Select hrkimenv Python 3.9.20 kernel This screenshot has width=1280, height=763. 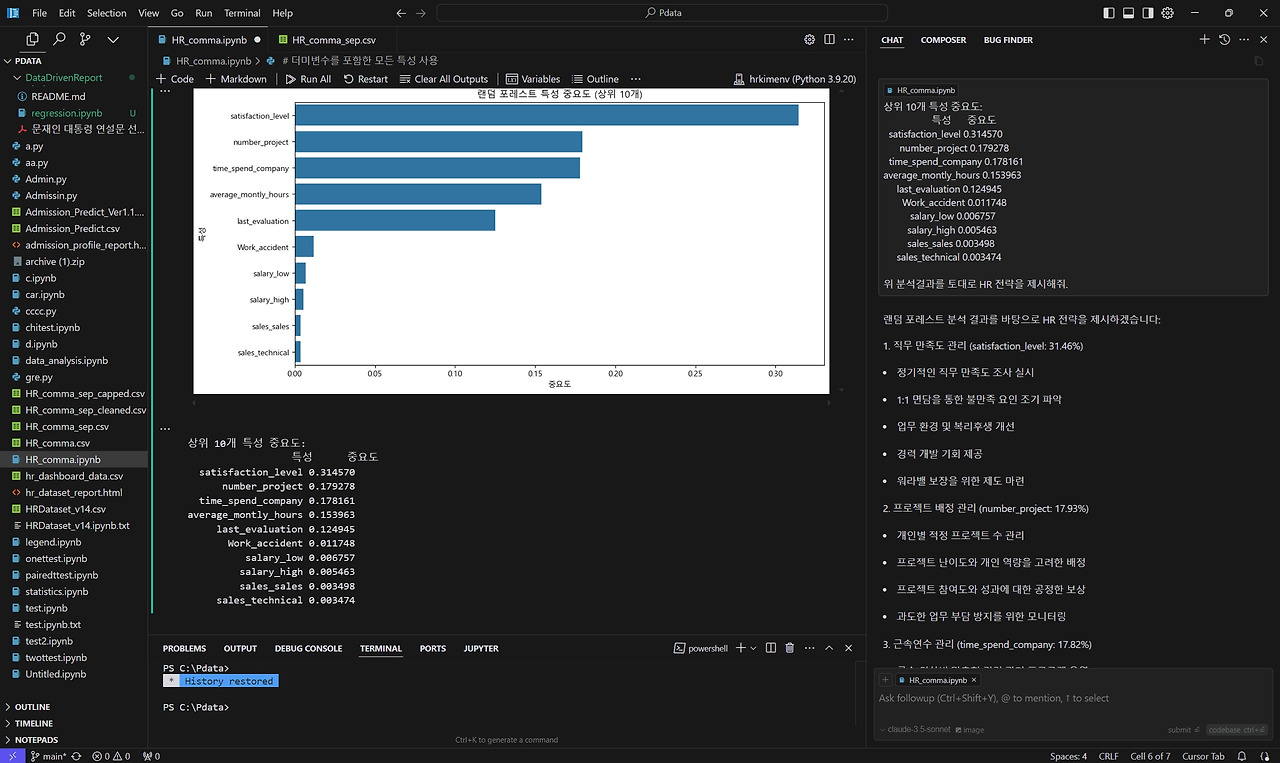point(795,79)
